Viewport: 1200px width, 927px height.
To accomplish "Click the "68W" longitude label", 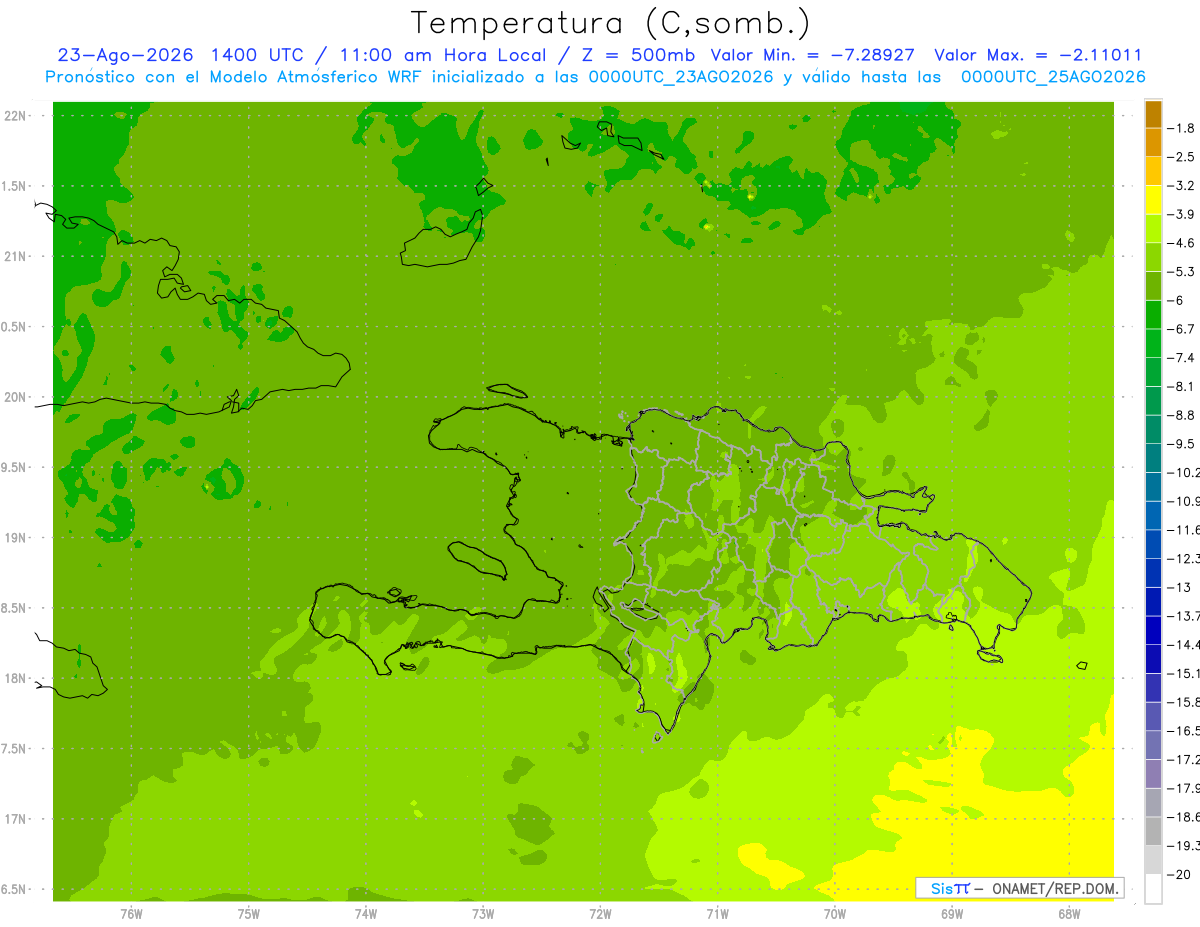I will click(1069, 913).
